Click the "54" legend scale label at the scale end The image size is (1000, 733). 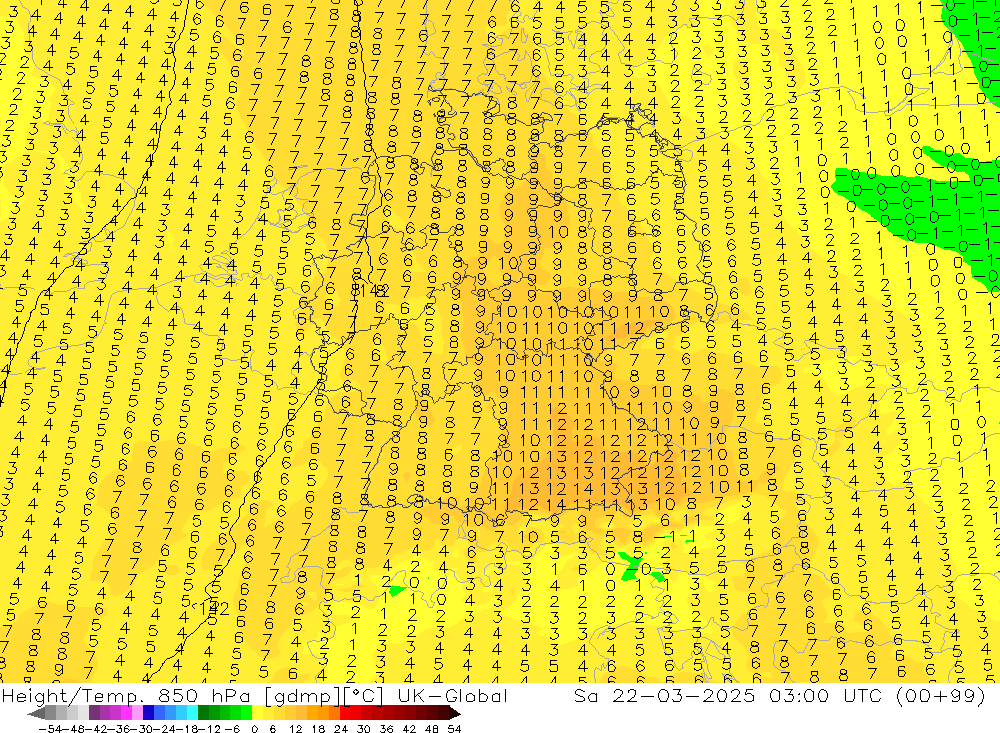click(x=454, y=729)
